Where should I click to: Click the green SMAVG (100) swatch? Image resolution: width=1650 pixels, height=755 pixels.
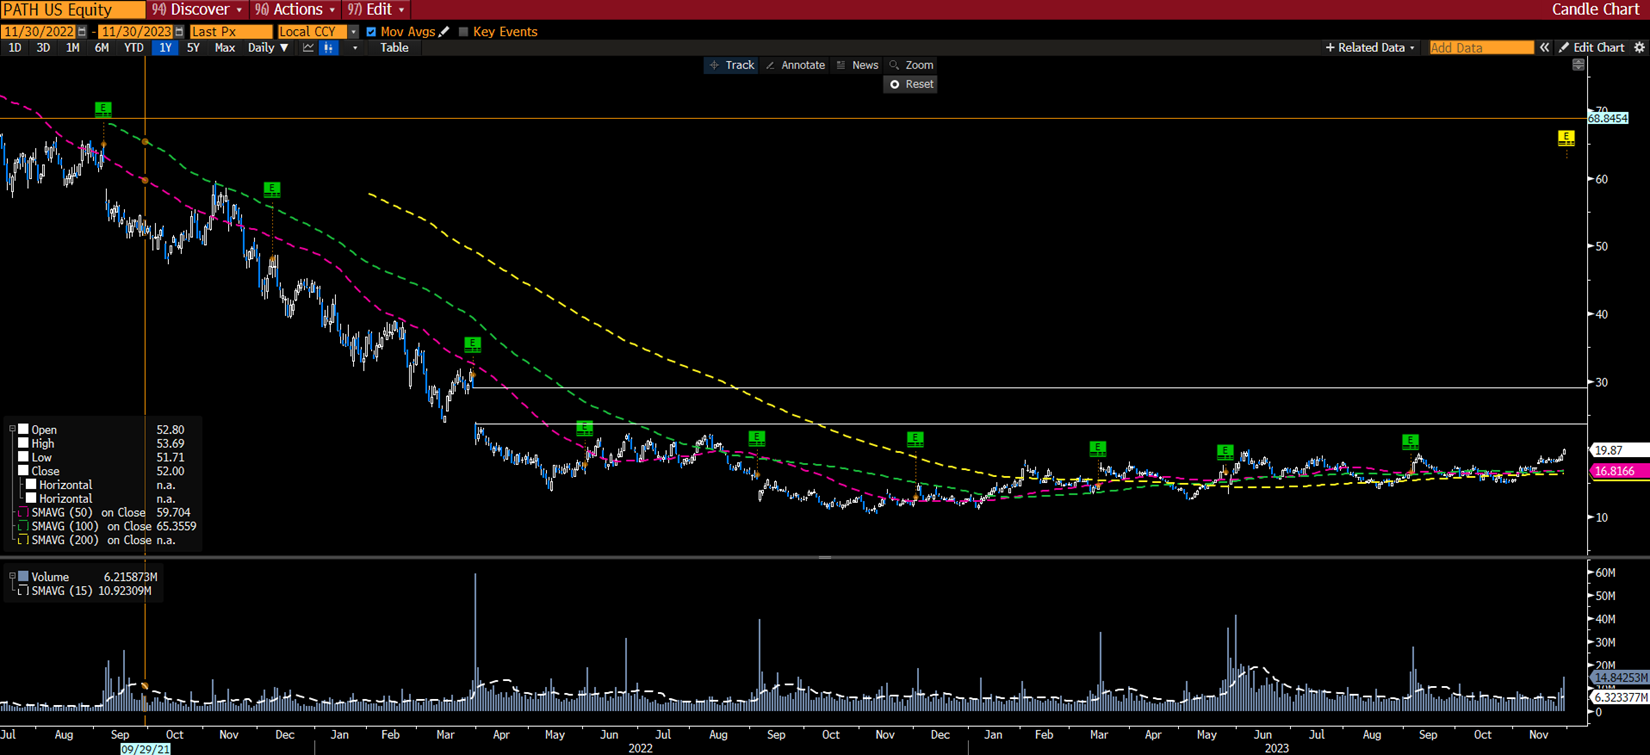pyautogui.click(x=23, y=526)
